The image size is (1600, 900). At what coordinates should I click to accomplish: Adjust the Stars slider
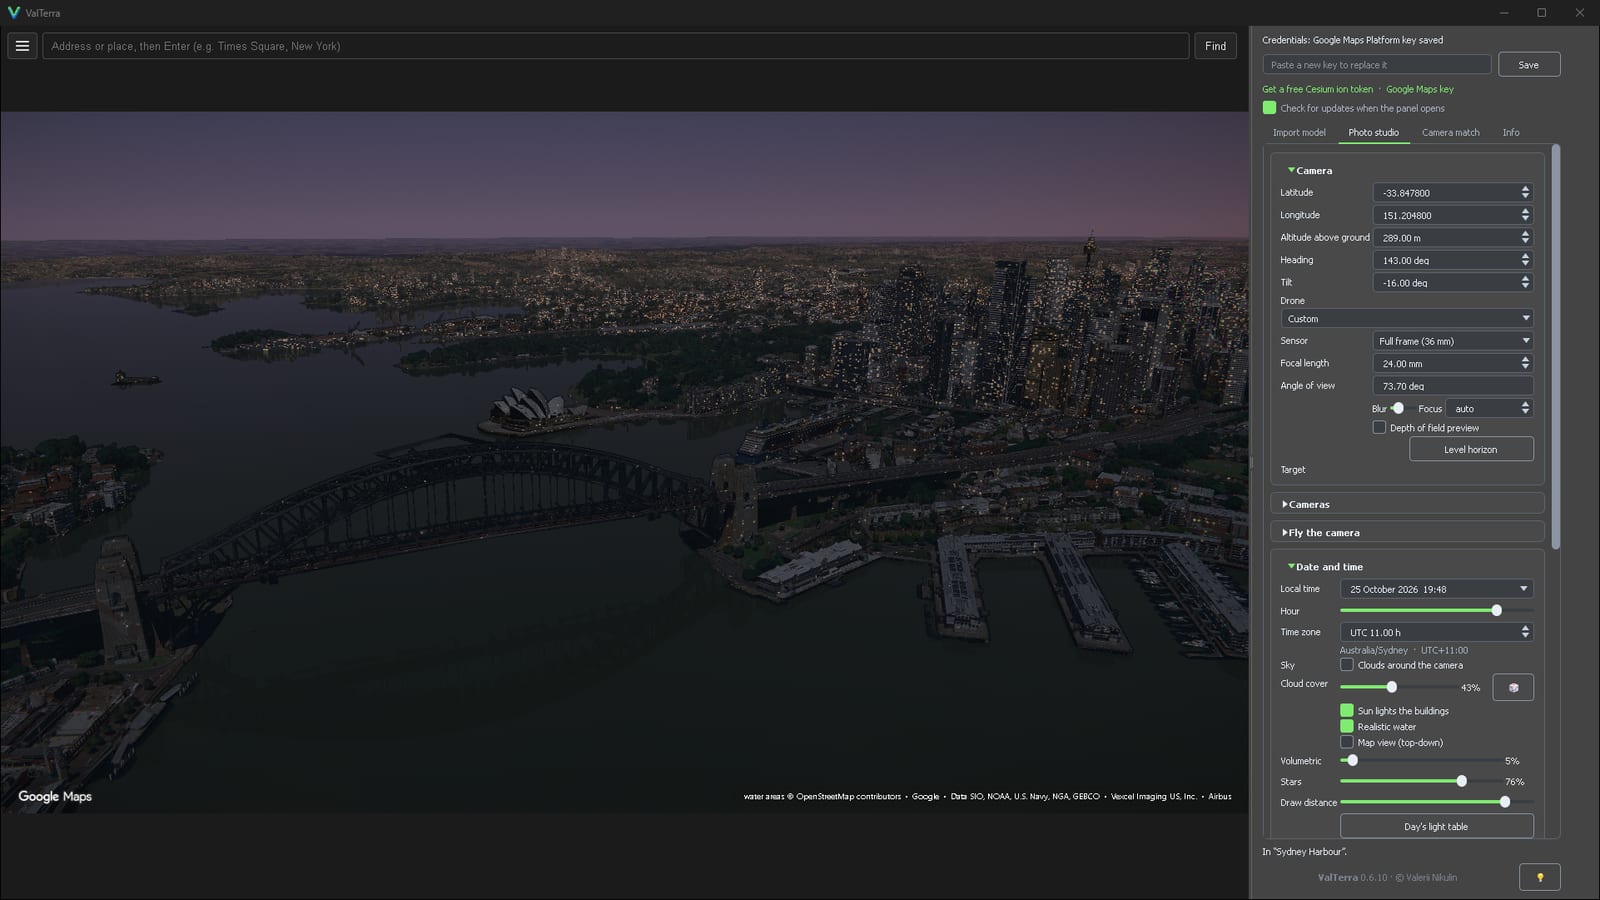point(1418,781)
